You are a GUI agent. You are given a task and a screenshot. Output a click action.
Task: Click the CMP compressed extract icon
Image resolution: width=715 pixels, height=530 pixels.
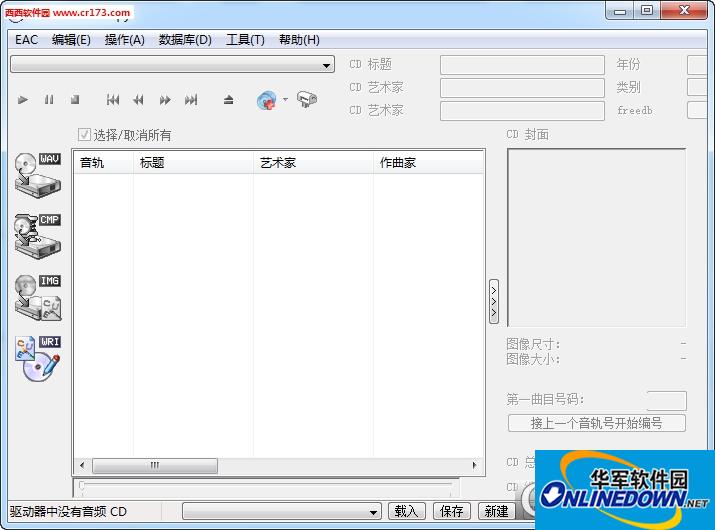click(38, 236)
